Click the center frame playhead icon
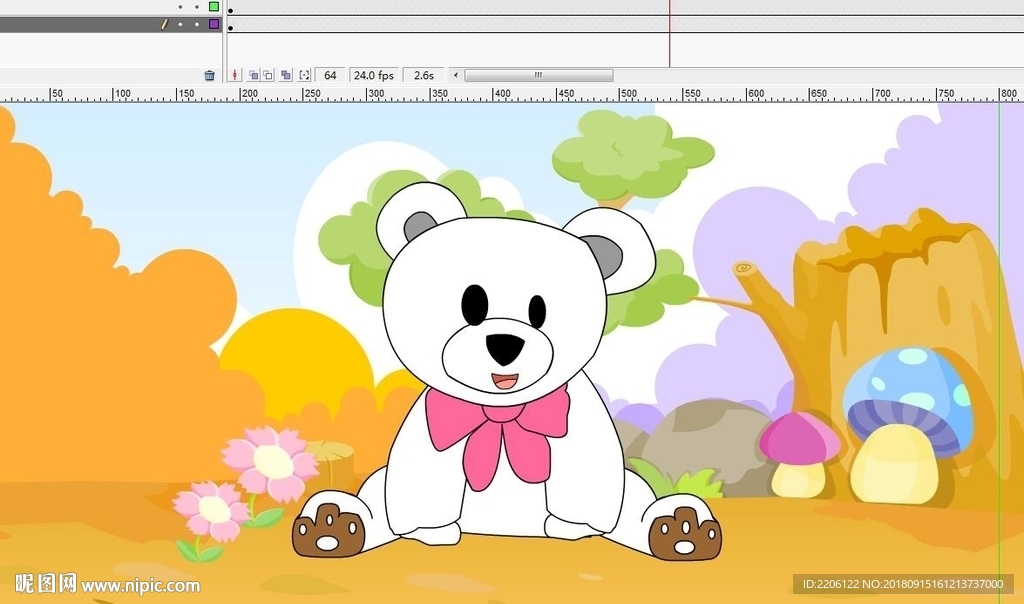This screenshot has width=1024, height=604. coord(235,75)
